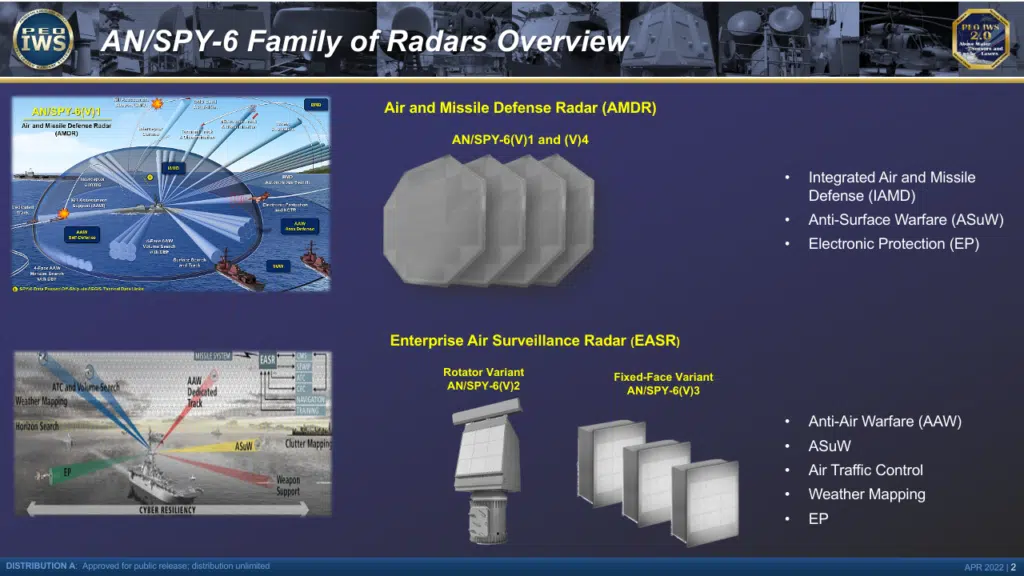Click the EASR box in the ship diagram
This screenshot has height=576, width=1024.
point(268,360)
